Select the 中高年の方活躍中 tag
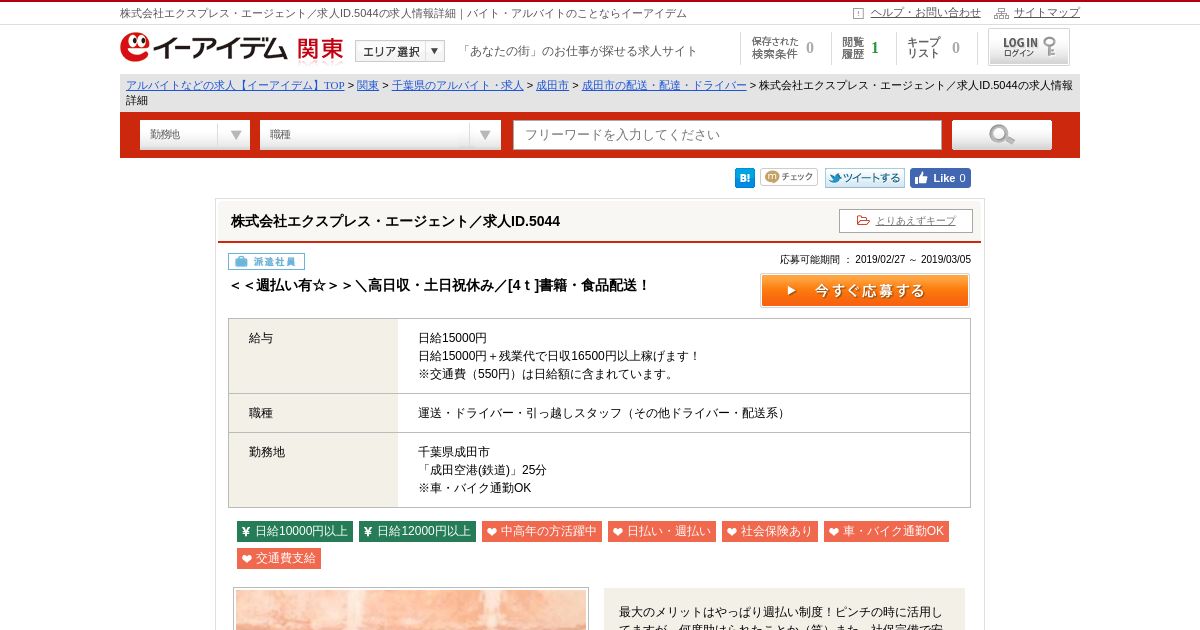The height and width of the screenshot is (630, 1200). click(x=542, y=531)
